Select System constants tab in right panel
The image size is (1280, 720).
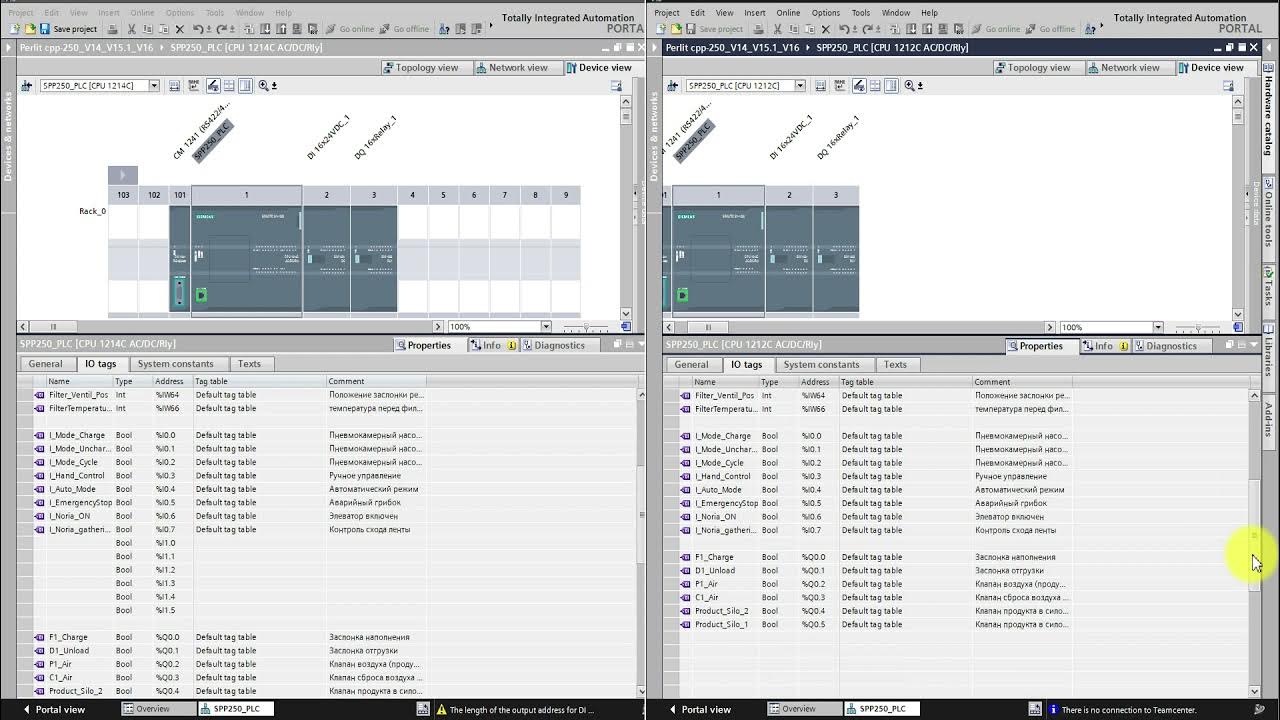[821, 365]
